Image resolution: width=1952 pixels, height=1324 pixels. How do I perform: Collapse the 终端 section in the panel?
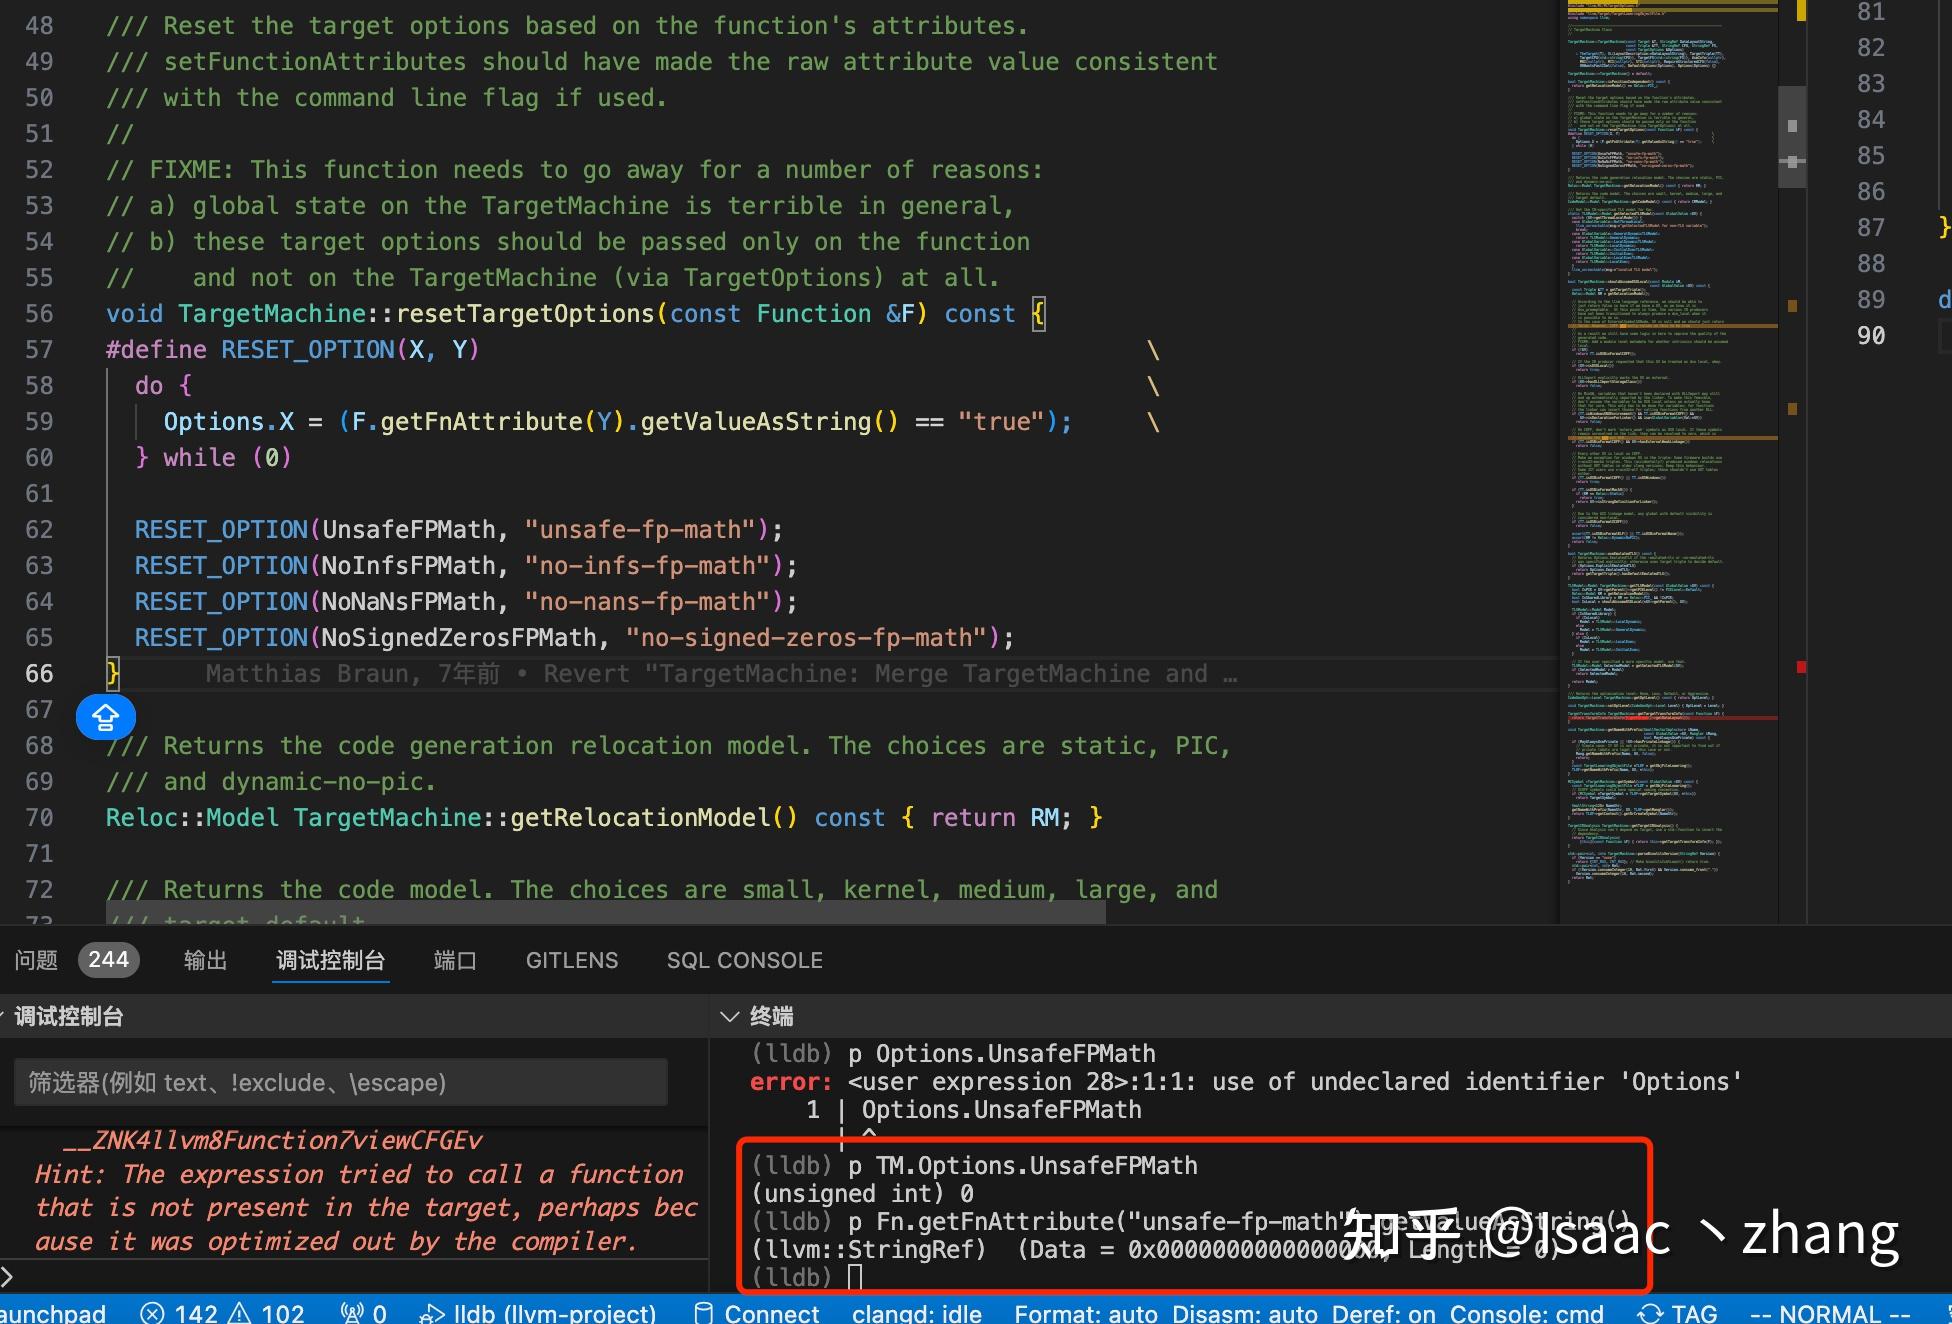point(730,1016)
